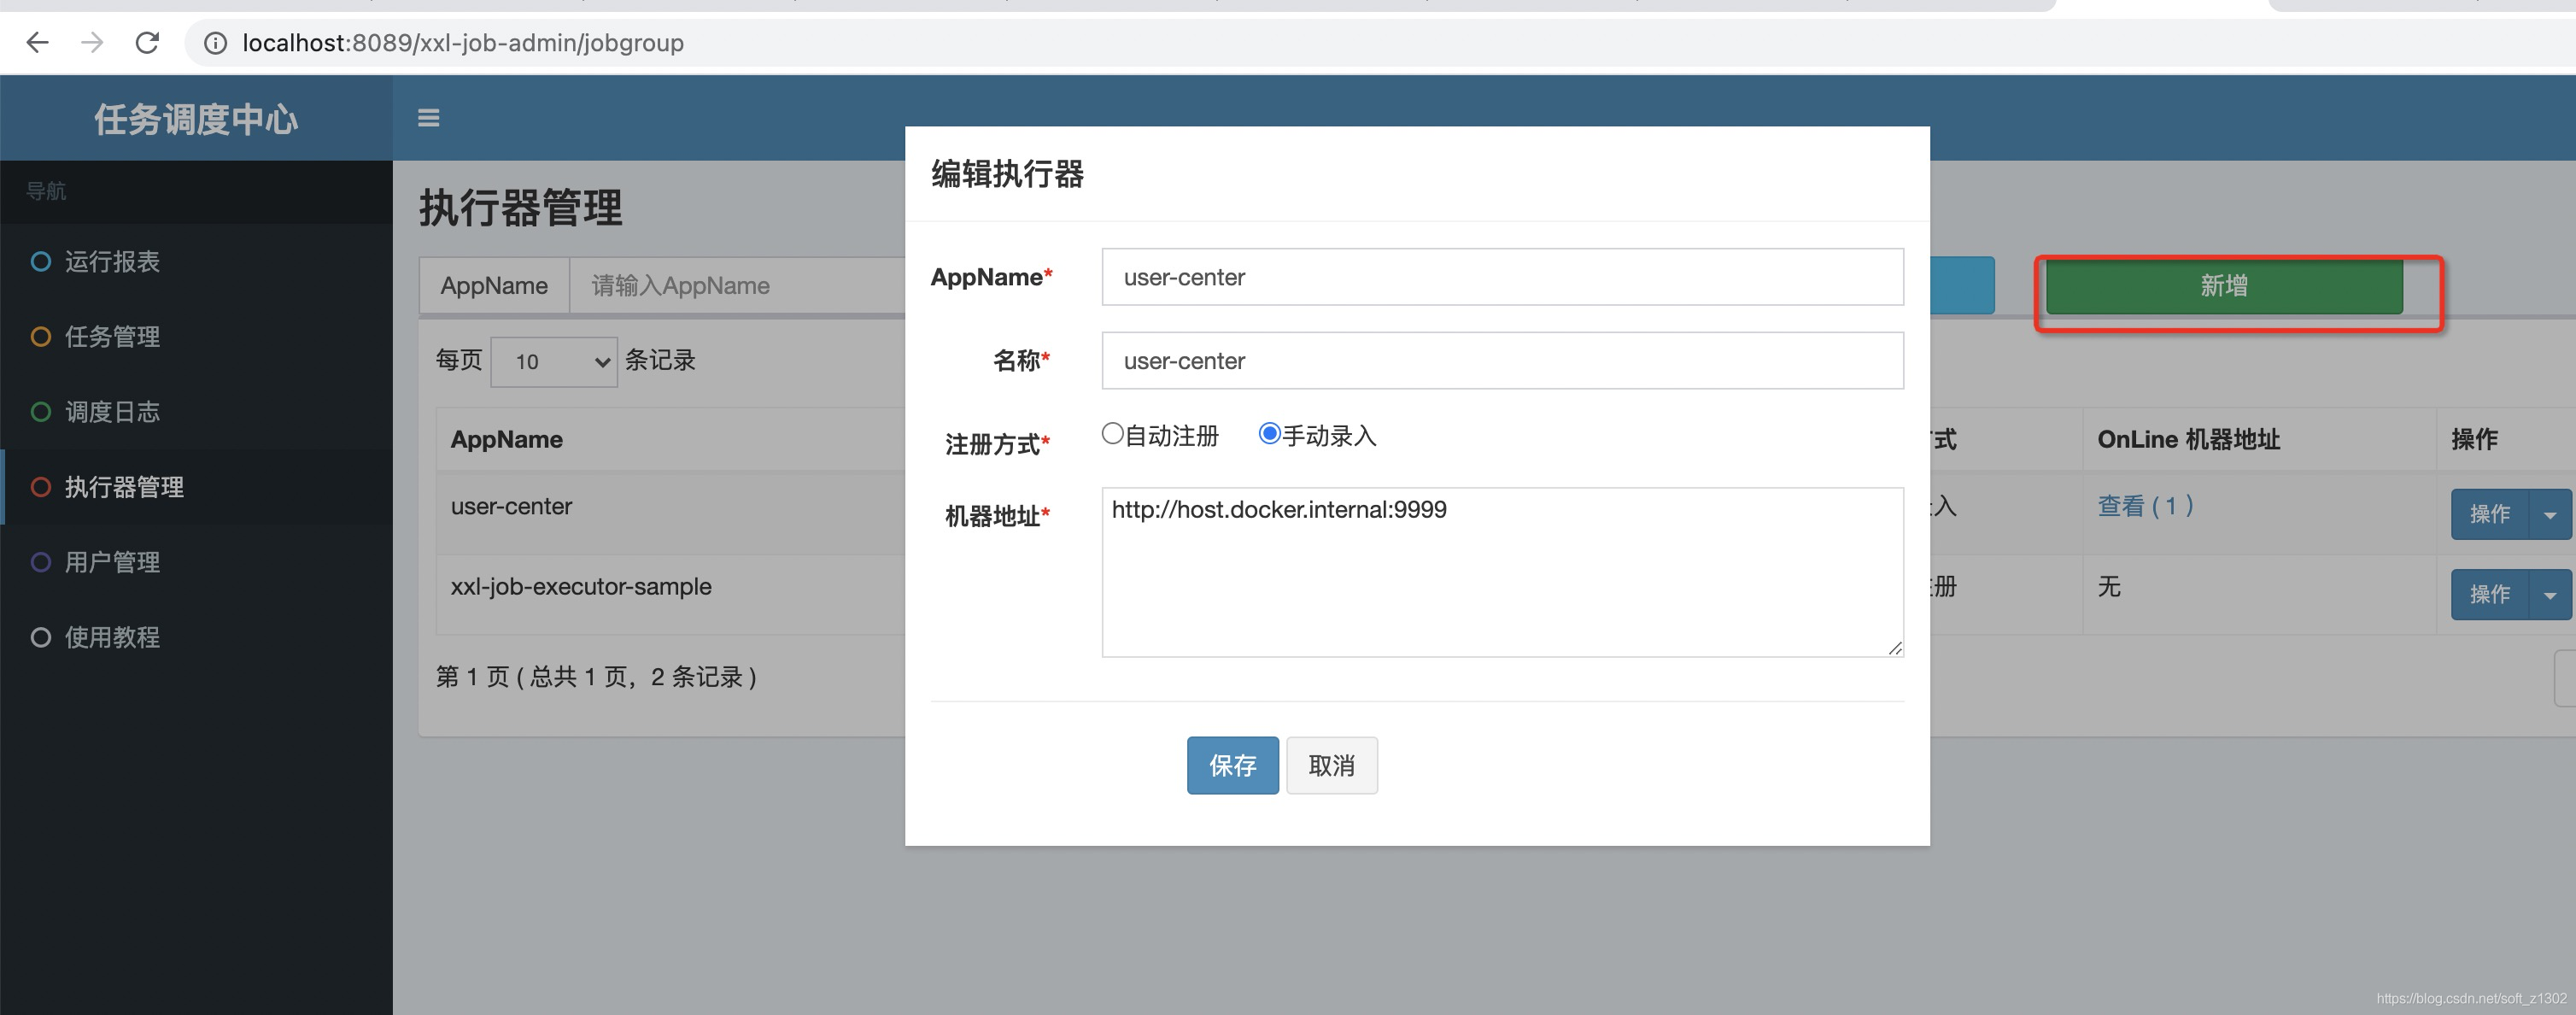Expand the 操作 caret for user-center row
Image resolution: width=2576 pixels, height=1015 pixels.
pos(2549,514)
